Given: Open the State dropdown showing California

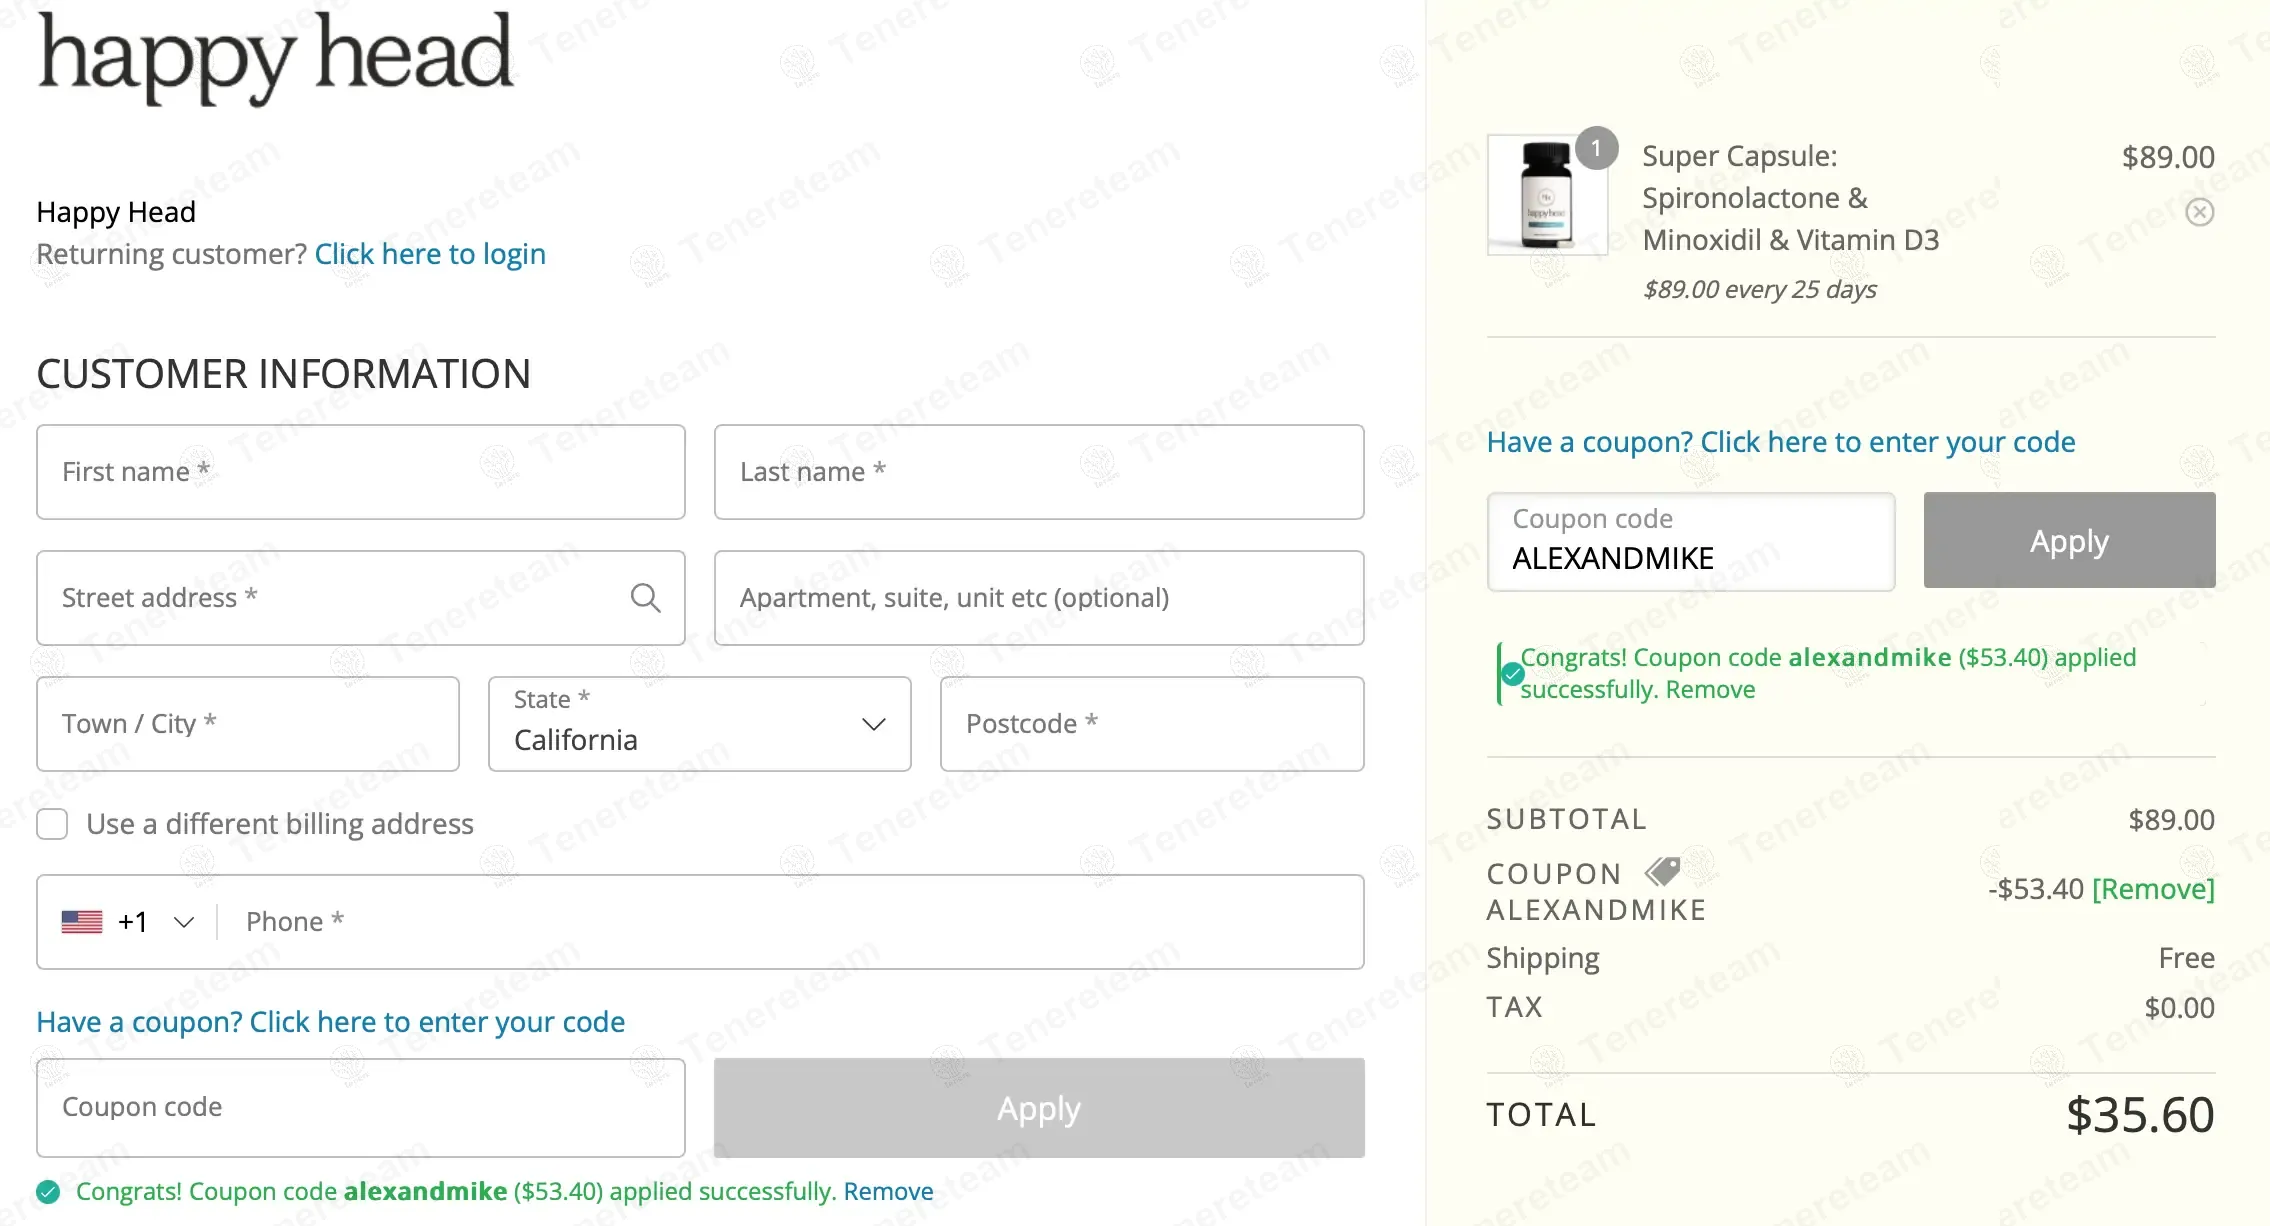Looking at the screenshot, I should 699,724.
